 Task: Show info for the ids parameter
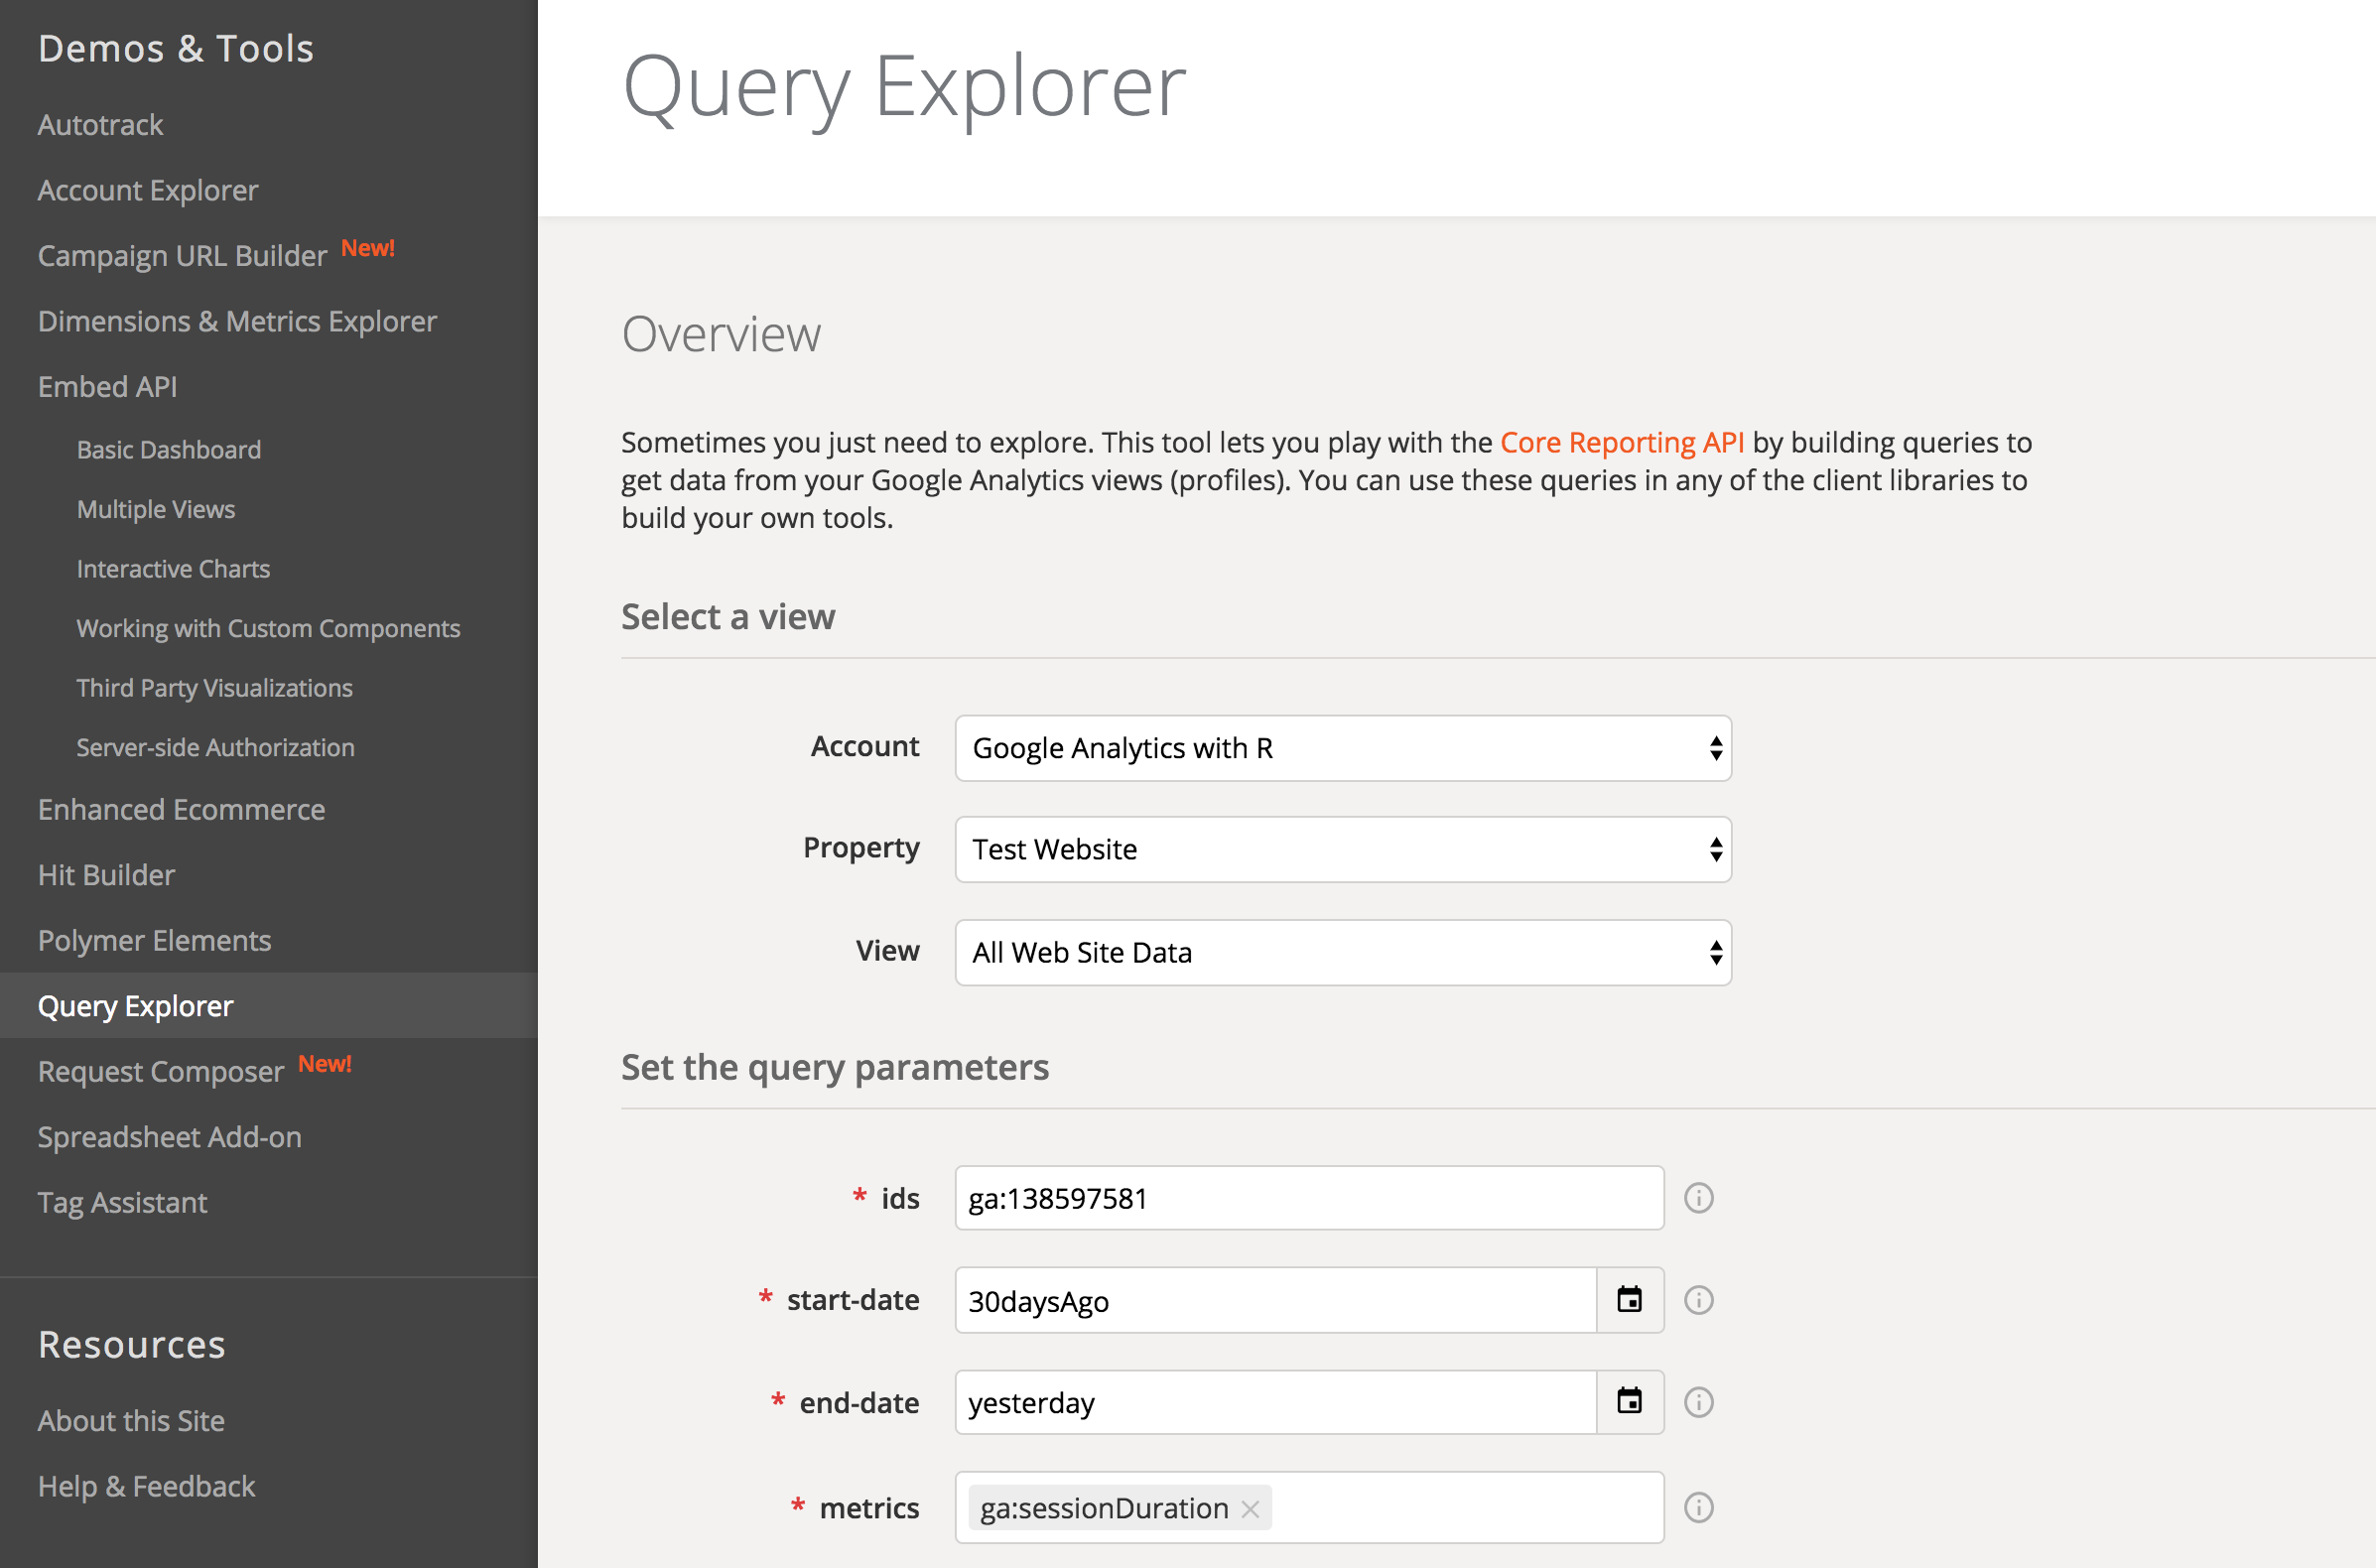pyautogui.click(x=1699, y=1198)
